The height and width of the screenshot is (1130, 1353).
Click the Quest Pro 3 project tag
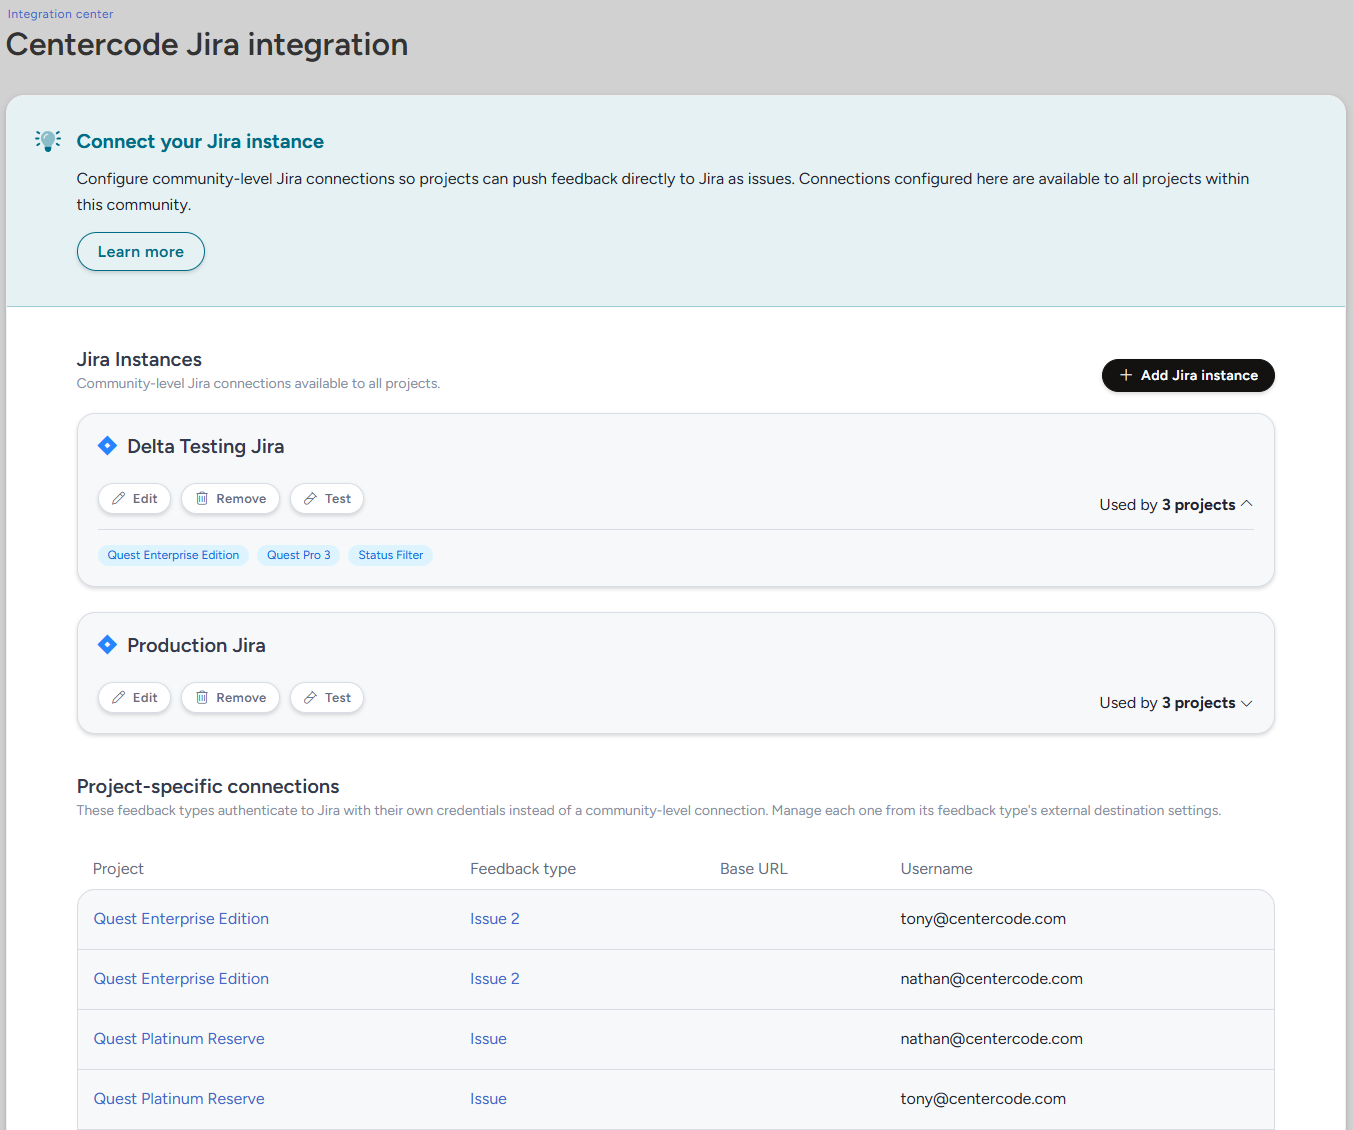[299, 555]
